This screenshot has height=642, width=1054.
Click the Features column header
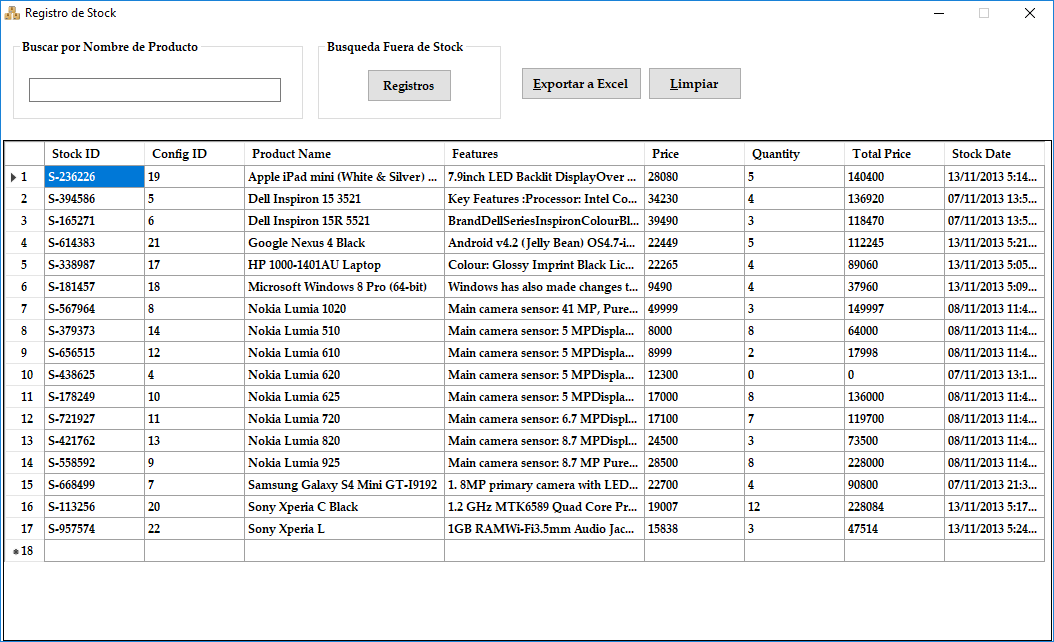pos(544,153)
